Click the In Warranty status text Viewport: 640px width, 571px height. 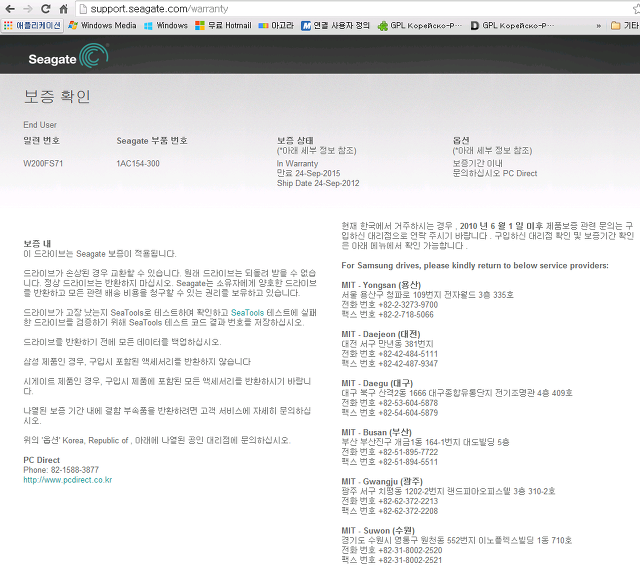[x=297, y=164]
